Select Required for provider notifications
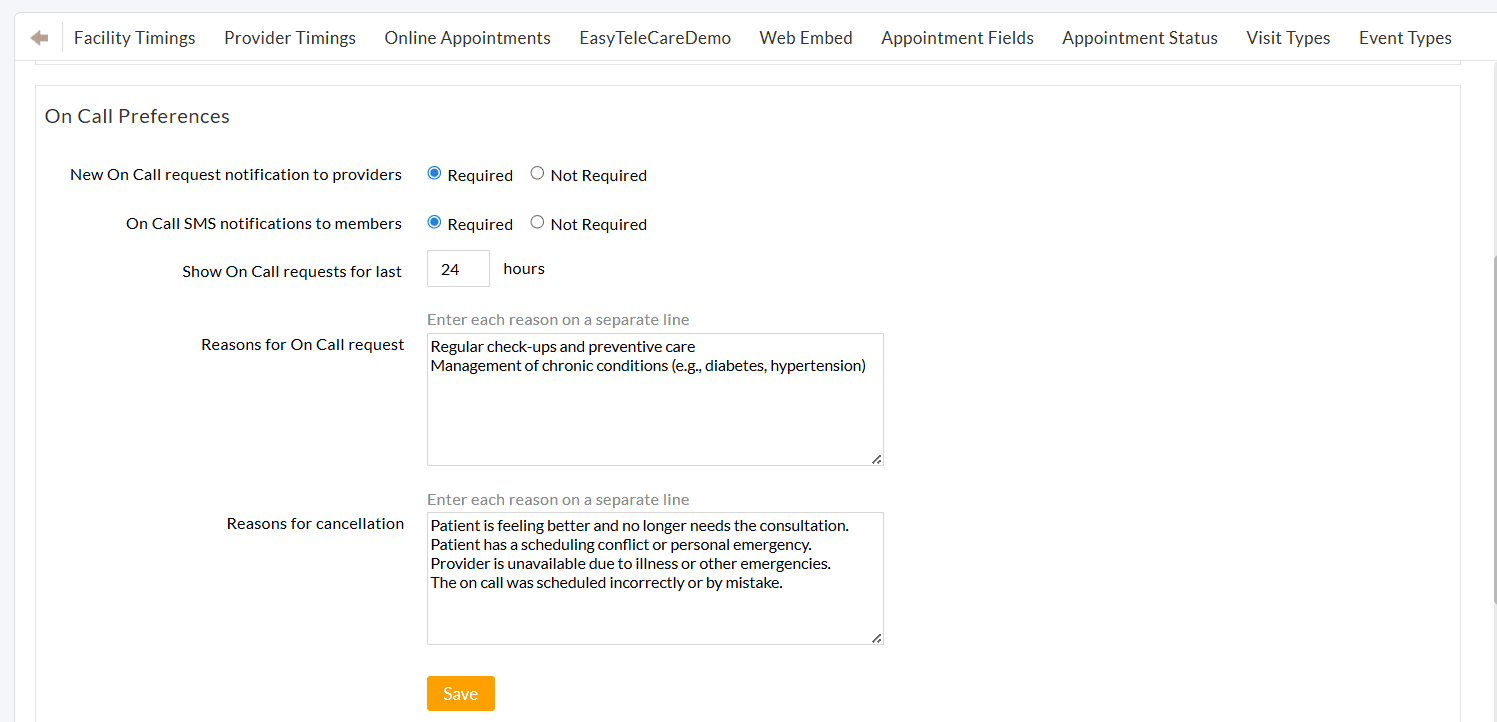Viewport: 1497px width, 722px height. (434, 172)
